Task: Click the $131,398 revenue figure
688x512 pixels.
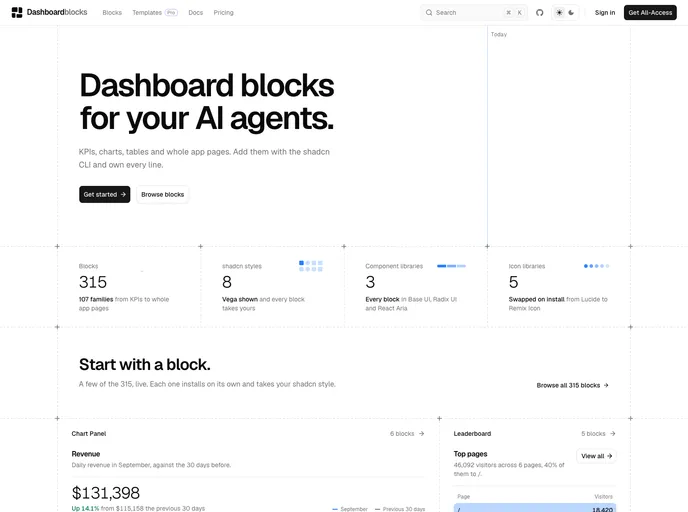Action: pos(106,493)
